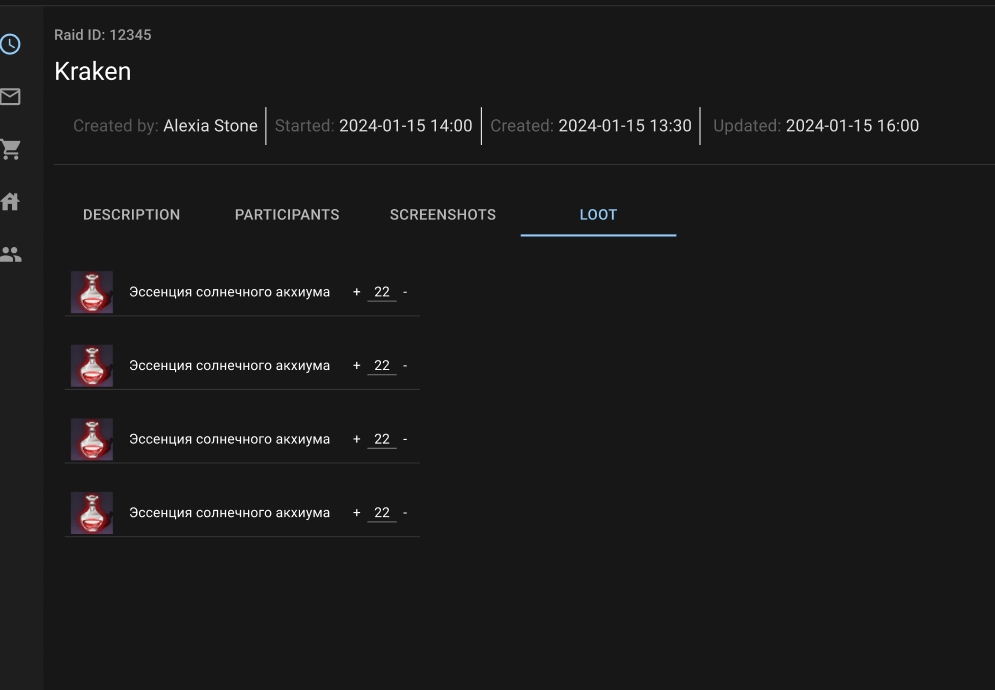The width and height of the screenshot is (995, 690).
Task: Open the Screenshots tab
Action: pos(443,215)
